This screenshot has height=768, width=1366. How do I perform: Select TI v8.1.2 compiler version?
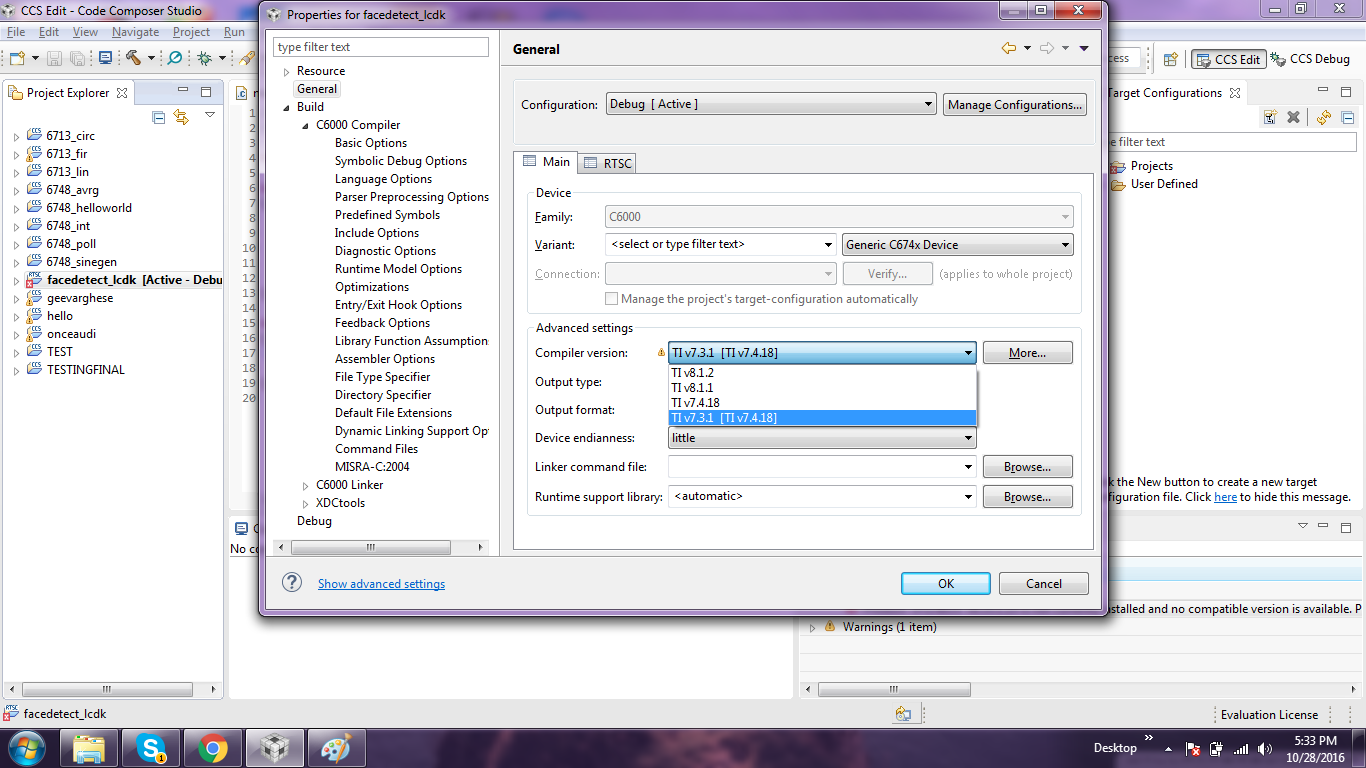822,373
